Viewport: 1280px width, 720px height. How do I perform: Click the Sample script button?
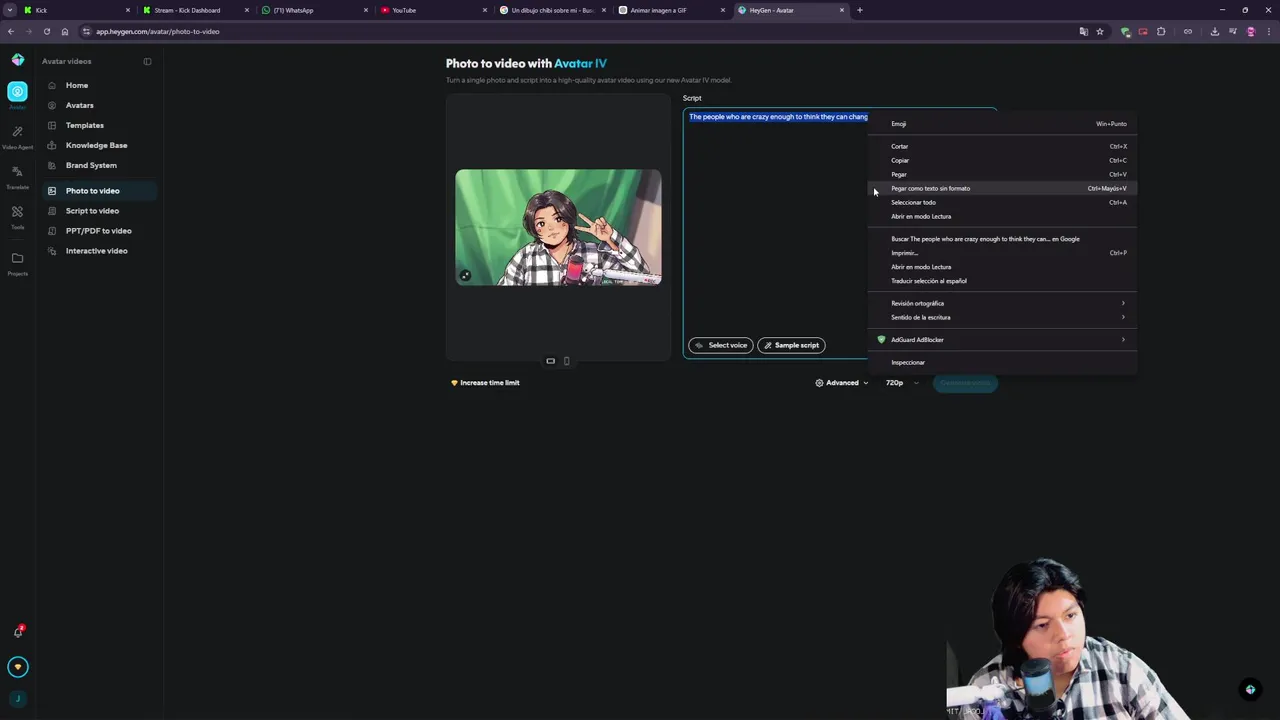[791, 345]
